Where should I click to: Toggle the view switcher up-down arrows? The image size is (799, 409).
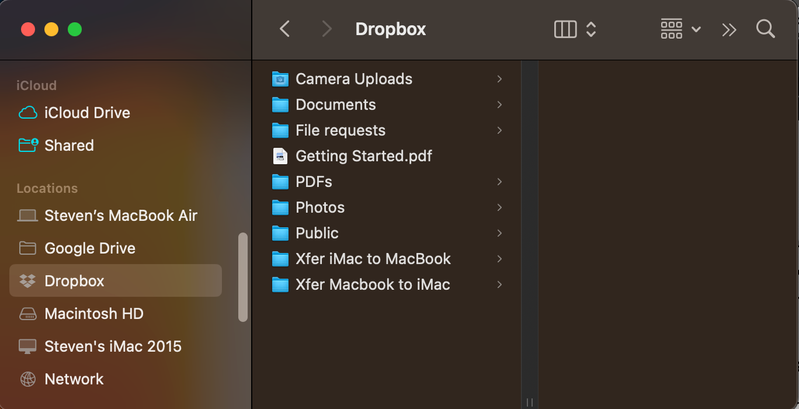(591, 29)
